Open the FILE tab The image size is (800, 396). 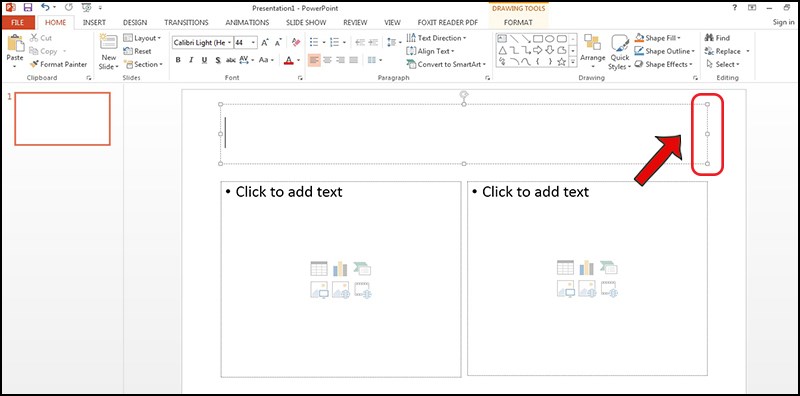coord(18,22)
